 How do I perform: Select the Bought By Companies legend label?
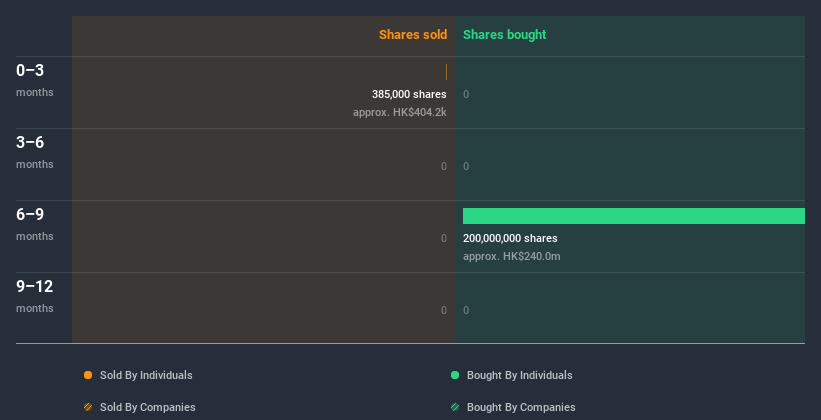coord(521,407)
